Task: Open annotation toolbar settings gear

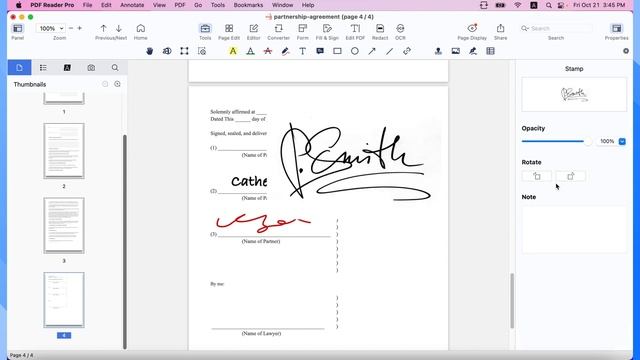Action: (626, 51)
